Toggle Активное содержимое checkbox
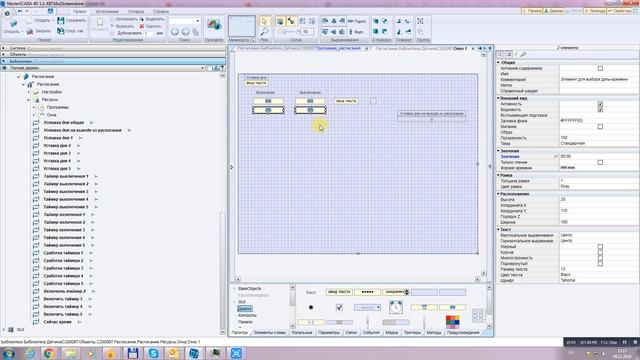 tap(600, 68)
